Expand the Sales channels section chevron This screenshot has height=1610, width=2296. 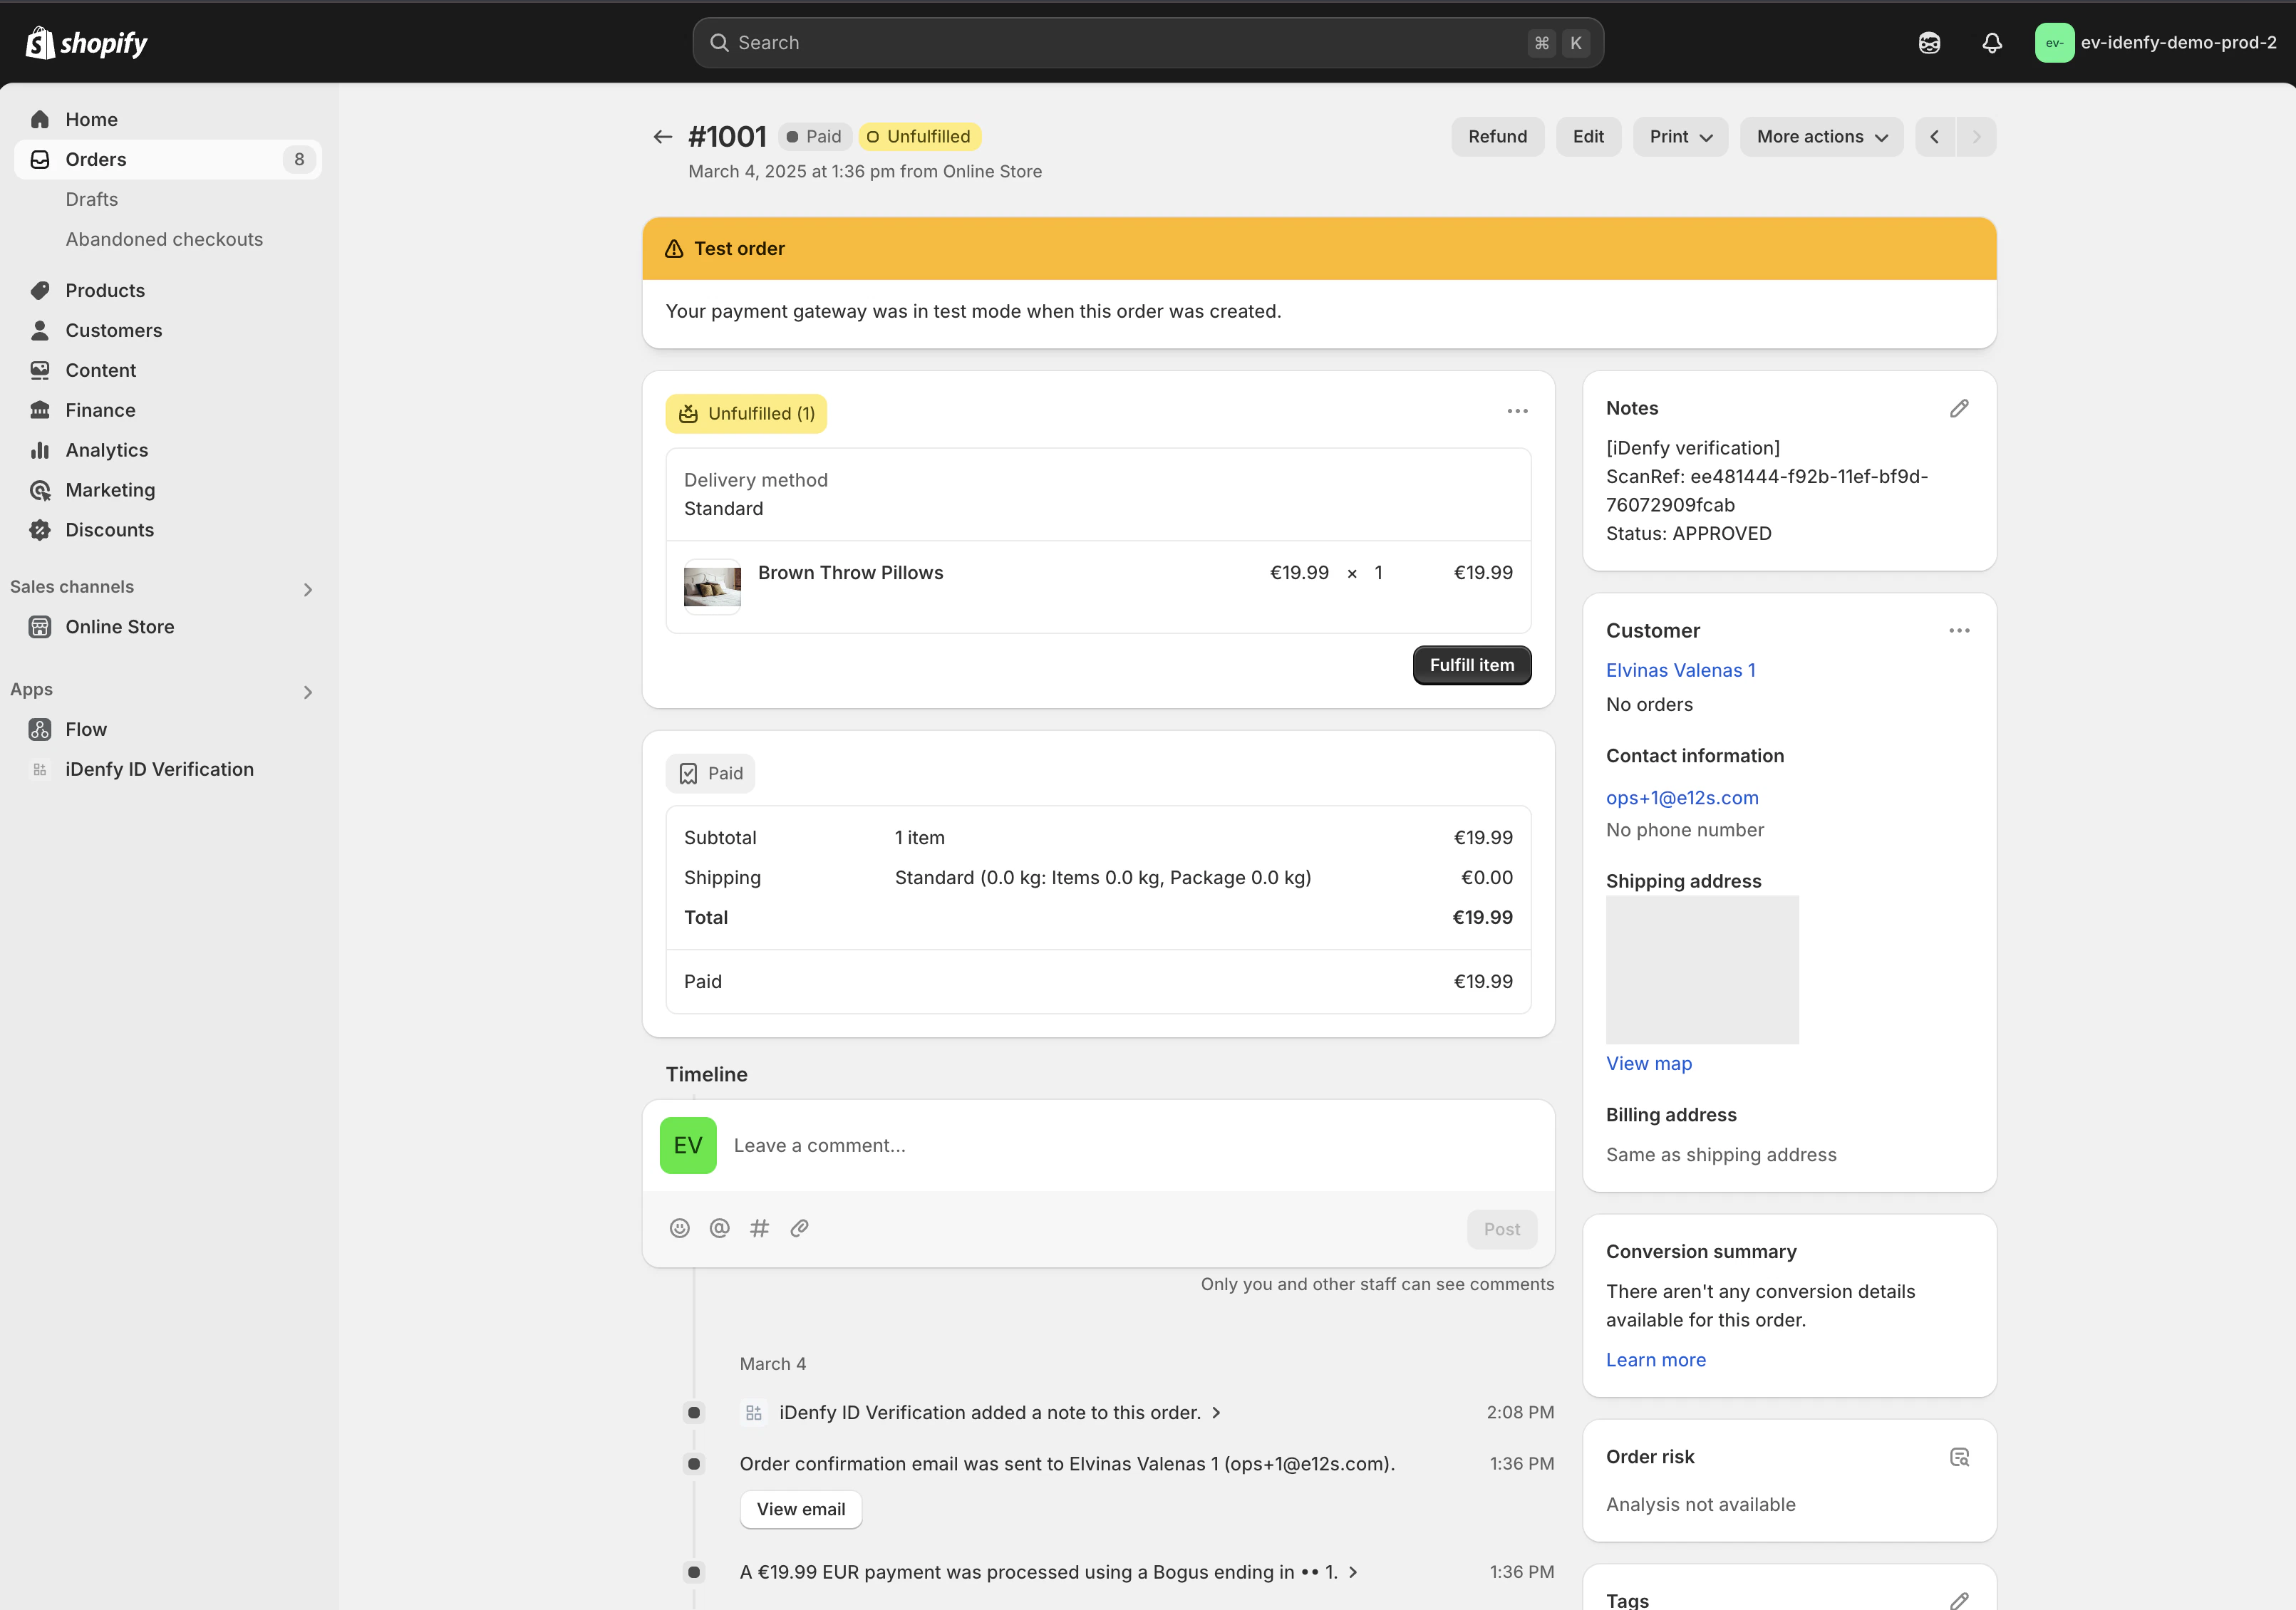308,590
